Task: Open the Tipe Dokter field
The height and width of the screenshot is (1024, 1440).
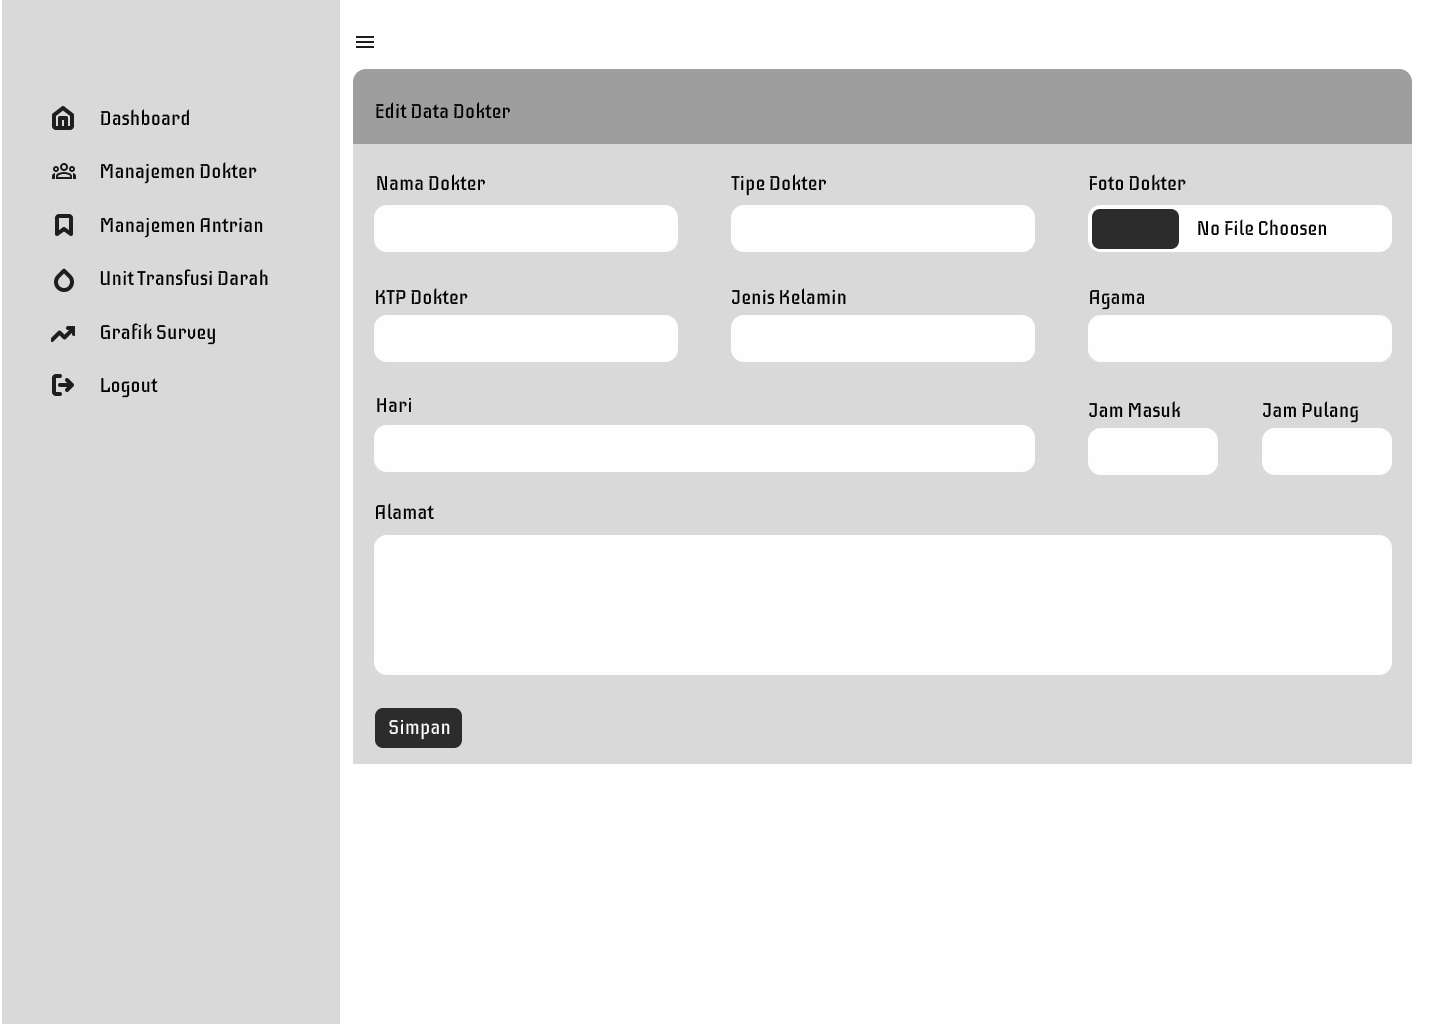Action: coord(882,229)
